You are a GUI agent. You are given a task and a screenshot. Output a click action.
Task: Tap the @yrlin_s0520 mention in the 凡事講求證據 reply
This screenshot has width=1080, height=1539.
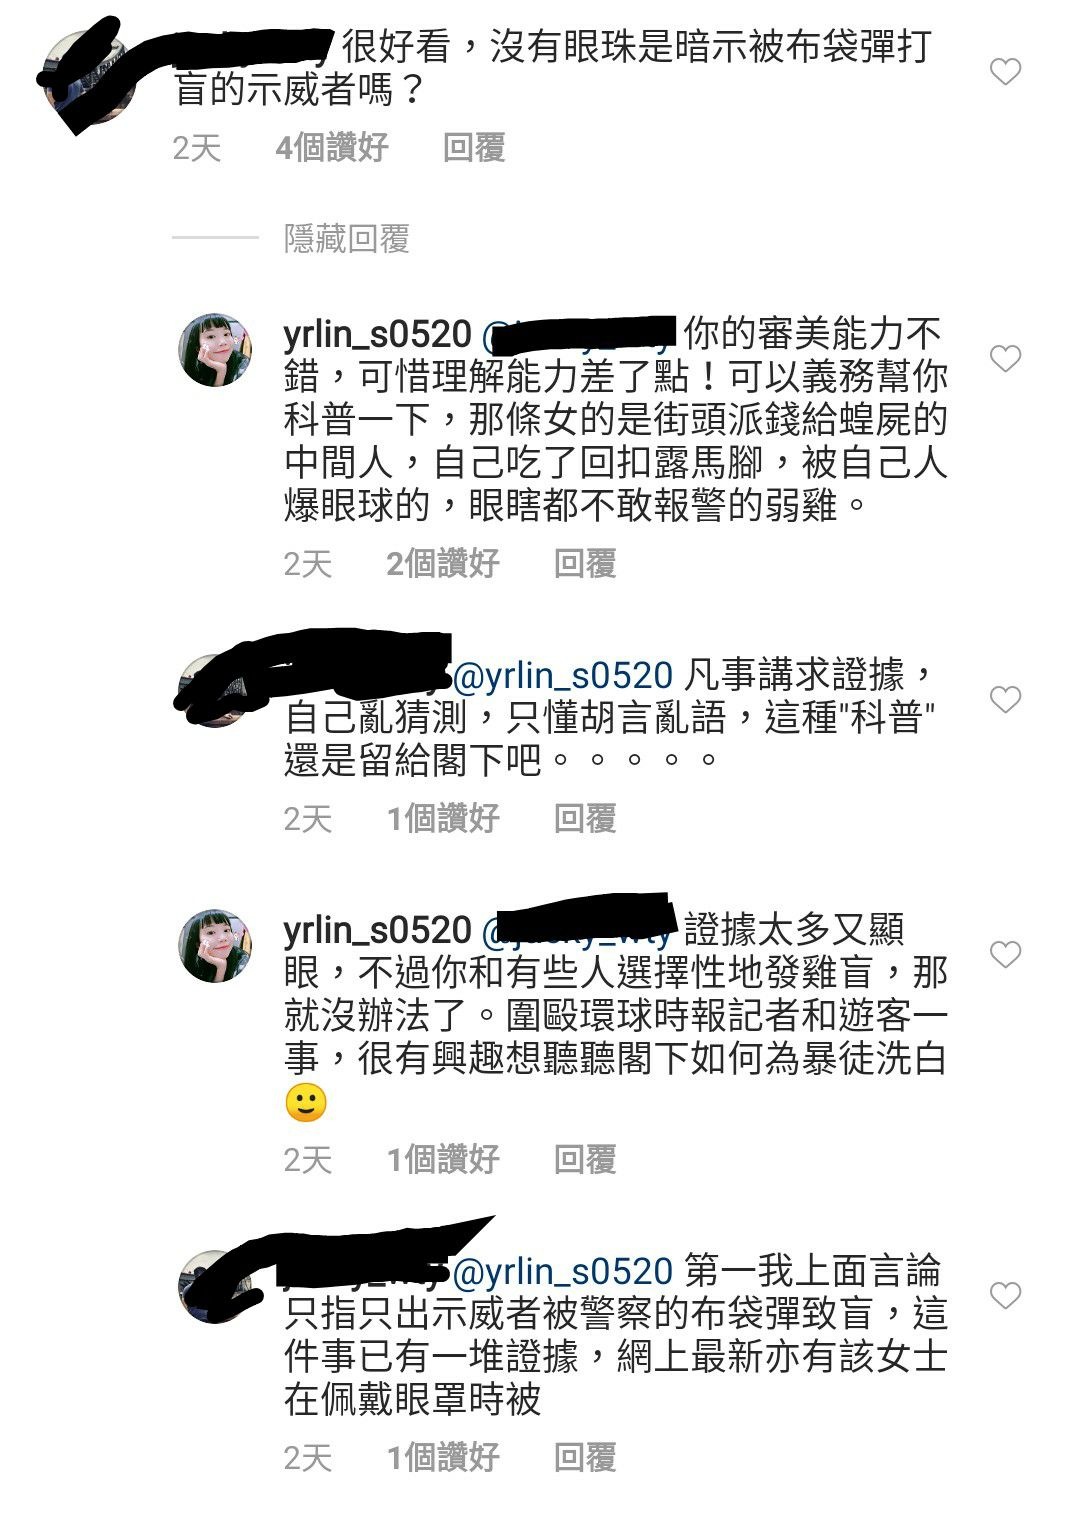pos(563,676)
